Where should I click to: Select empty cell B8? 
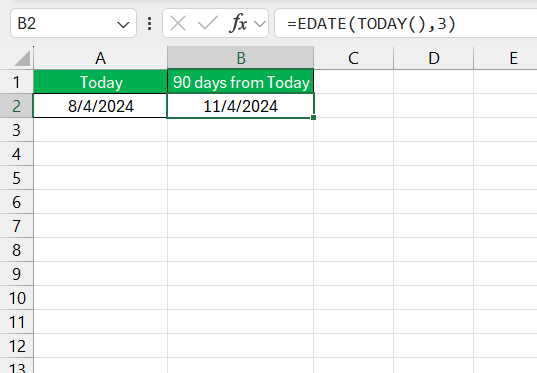click(x=241, y=250)
